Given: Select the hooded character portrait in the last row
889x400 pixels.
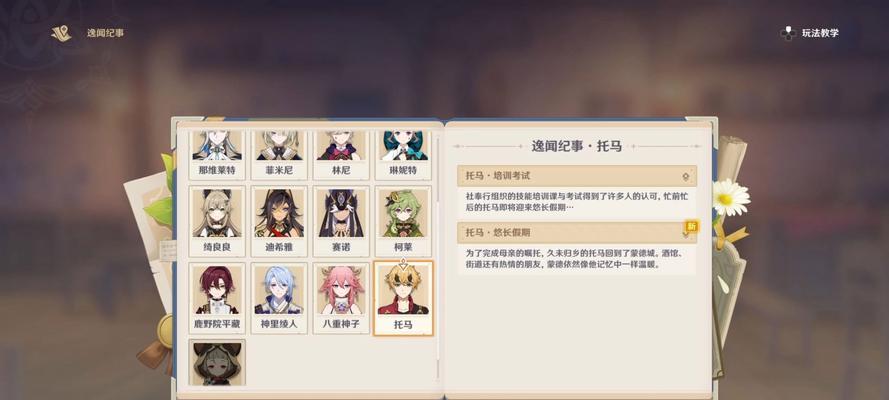Looking at the screenshot, I should coord(217,363).
